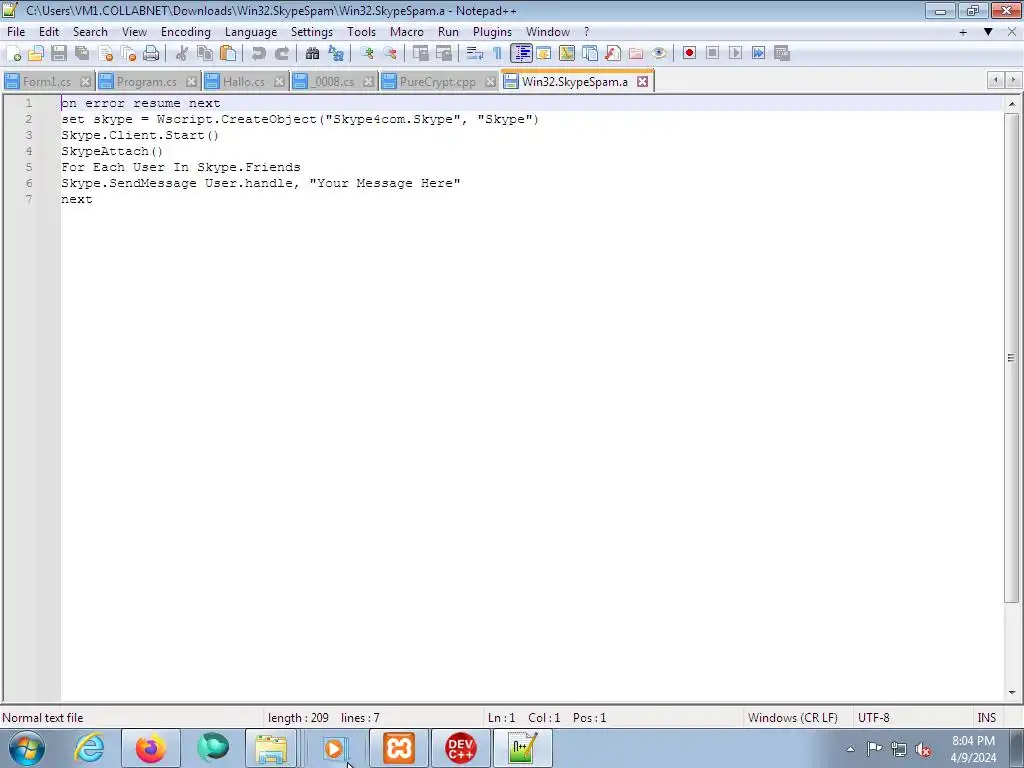Click the Print toolbar icon

pyautogui.click(x=151, y=54)
